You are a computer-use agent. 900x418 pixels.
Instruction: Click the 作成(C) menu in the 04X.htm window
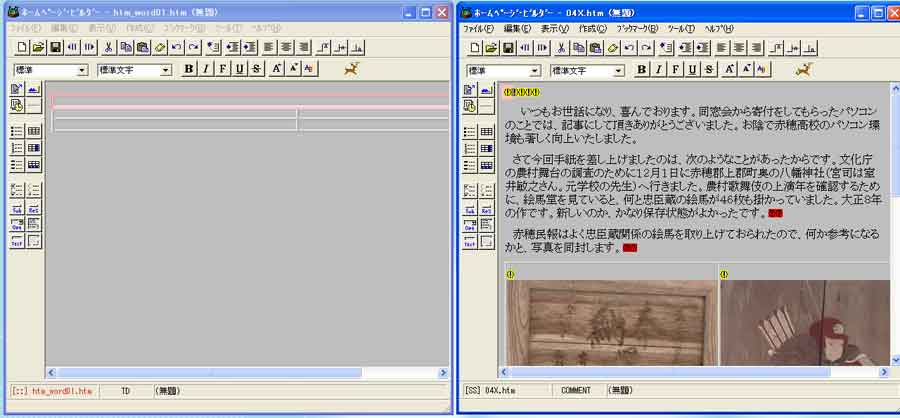point(592,29)
